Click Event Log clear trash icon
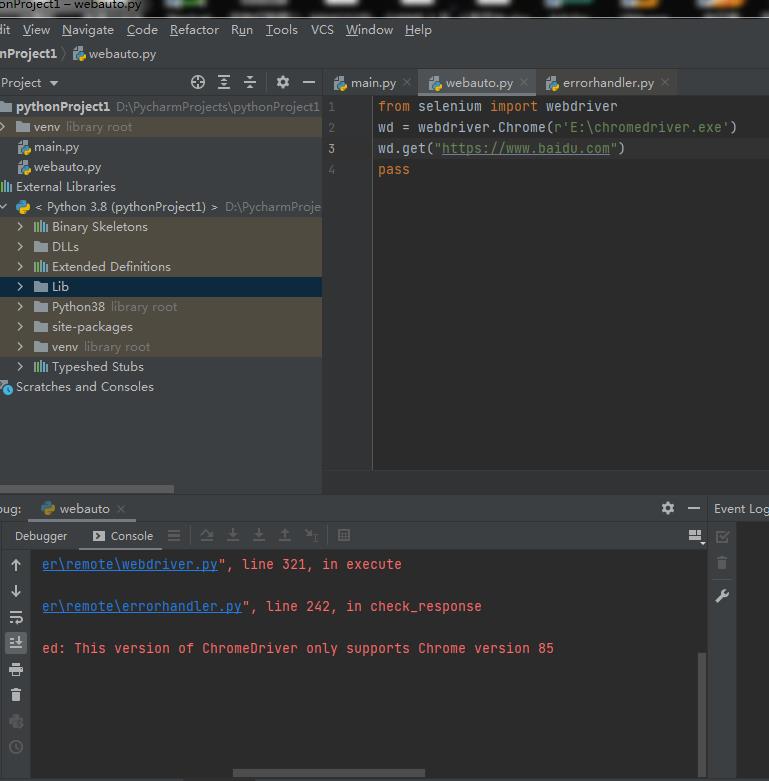 722,563
